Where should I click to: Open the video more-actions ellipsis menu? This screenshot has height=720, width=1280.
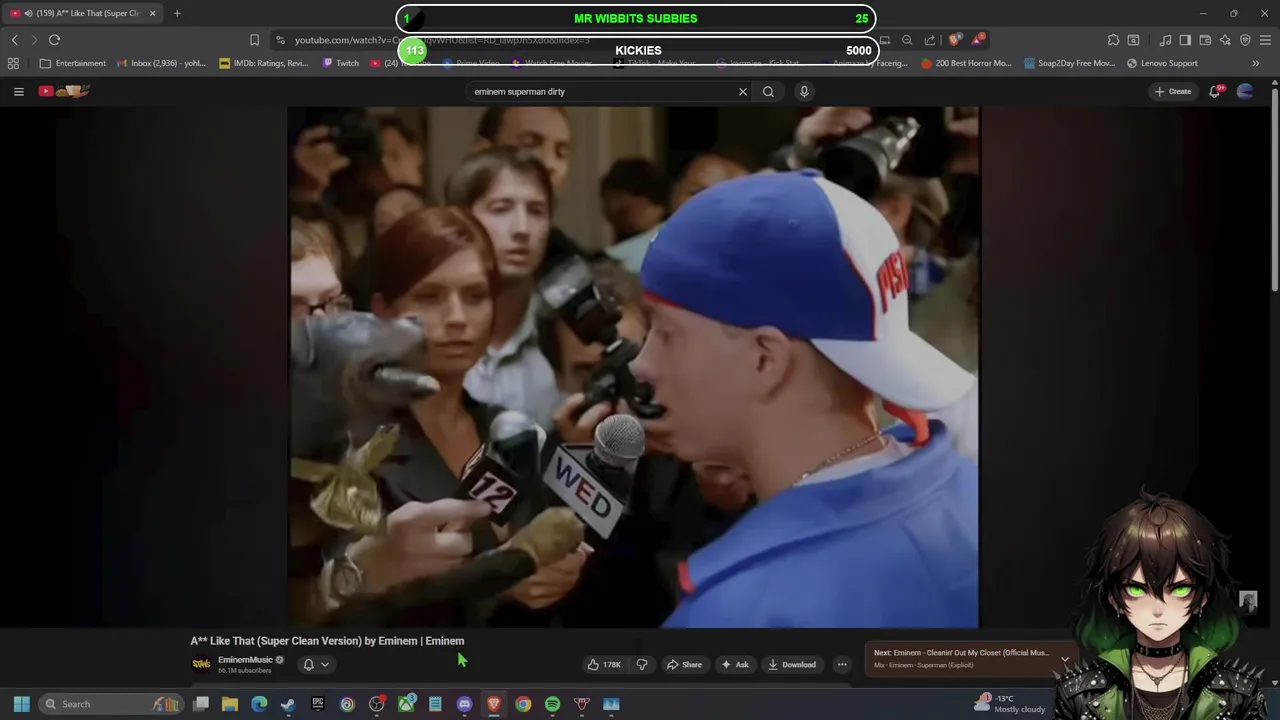pos(842,664)
